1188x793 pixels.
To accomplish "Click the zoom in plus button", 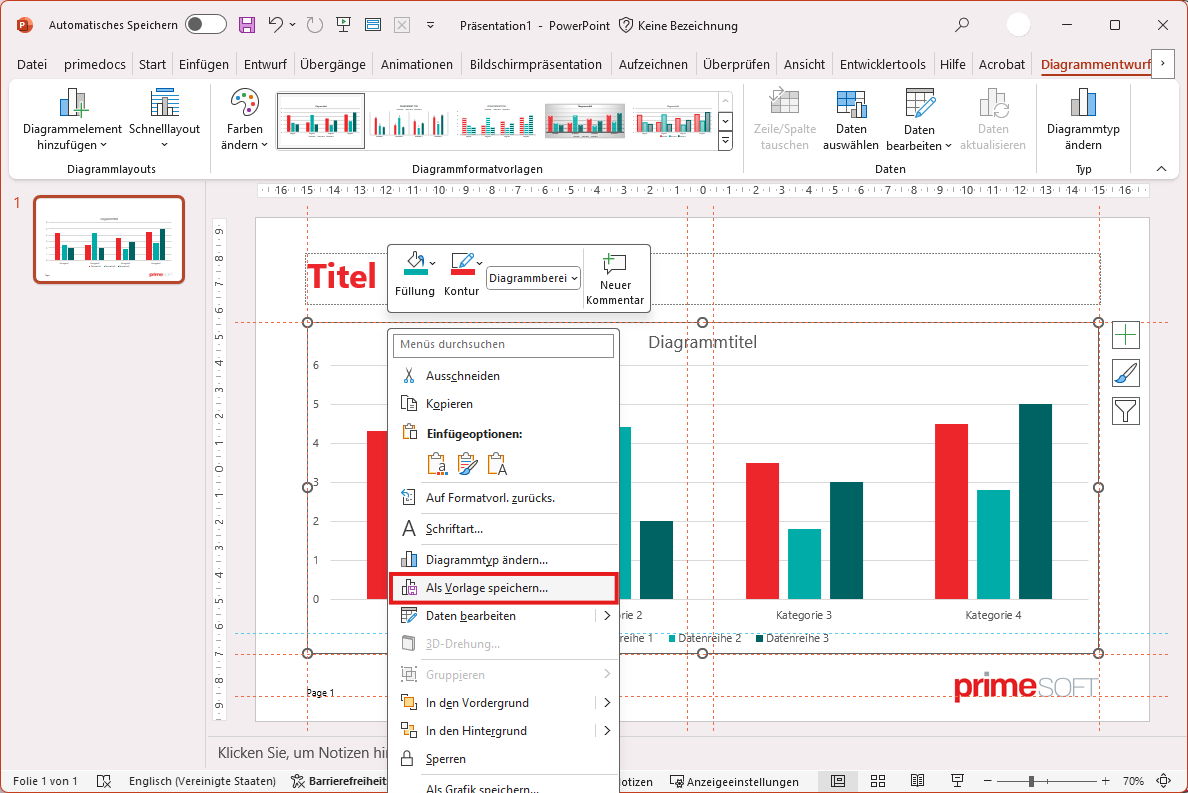I will tap(1105, 781).
